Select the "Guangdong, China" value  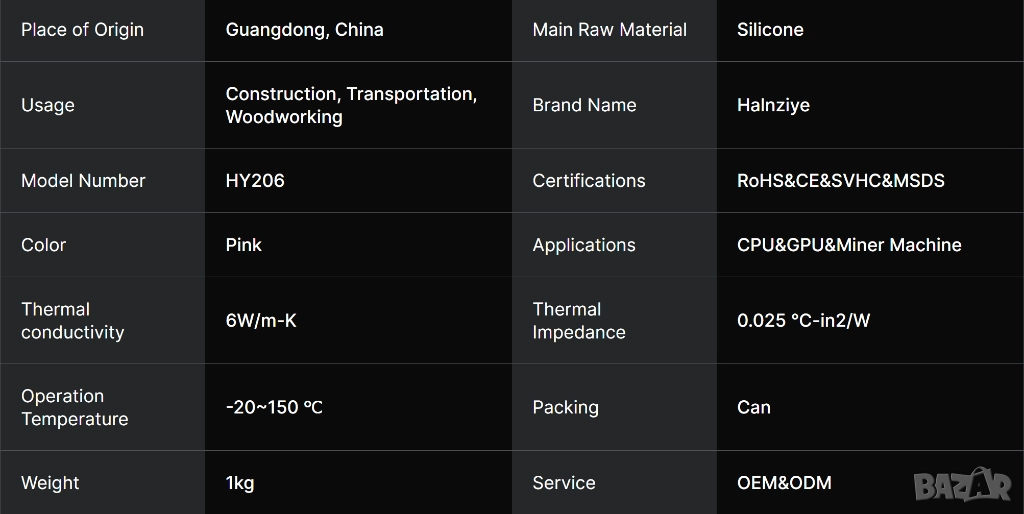(304, 30)
